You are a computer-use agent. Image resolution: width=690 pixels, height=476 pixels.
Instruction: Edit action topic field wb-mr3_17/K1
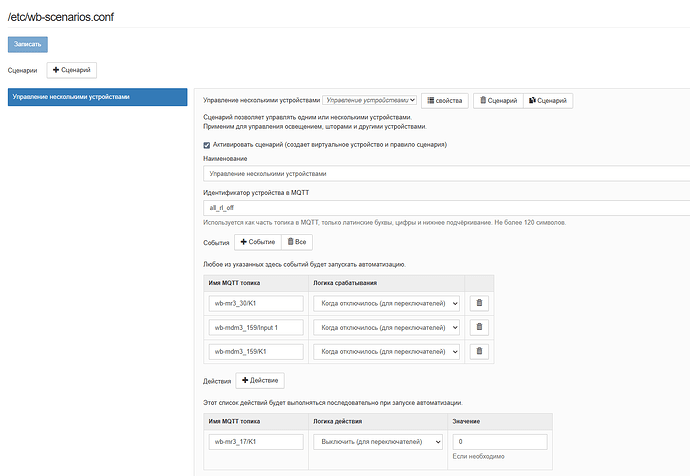click(256, 442)
